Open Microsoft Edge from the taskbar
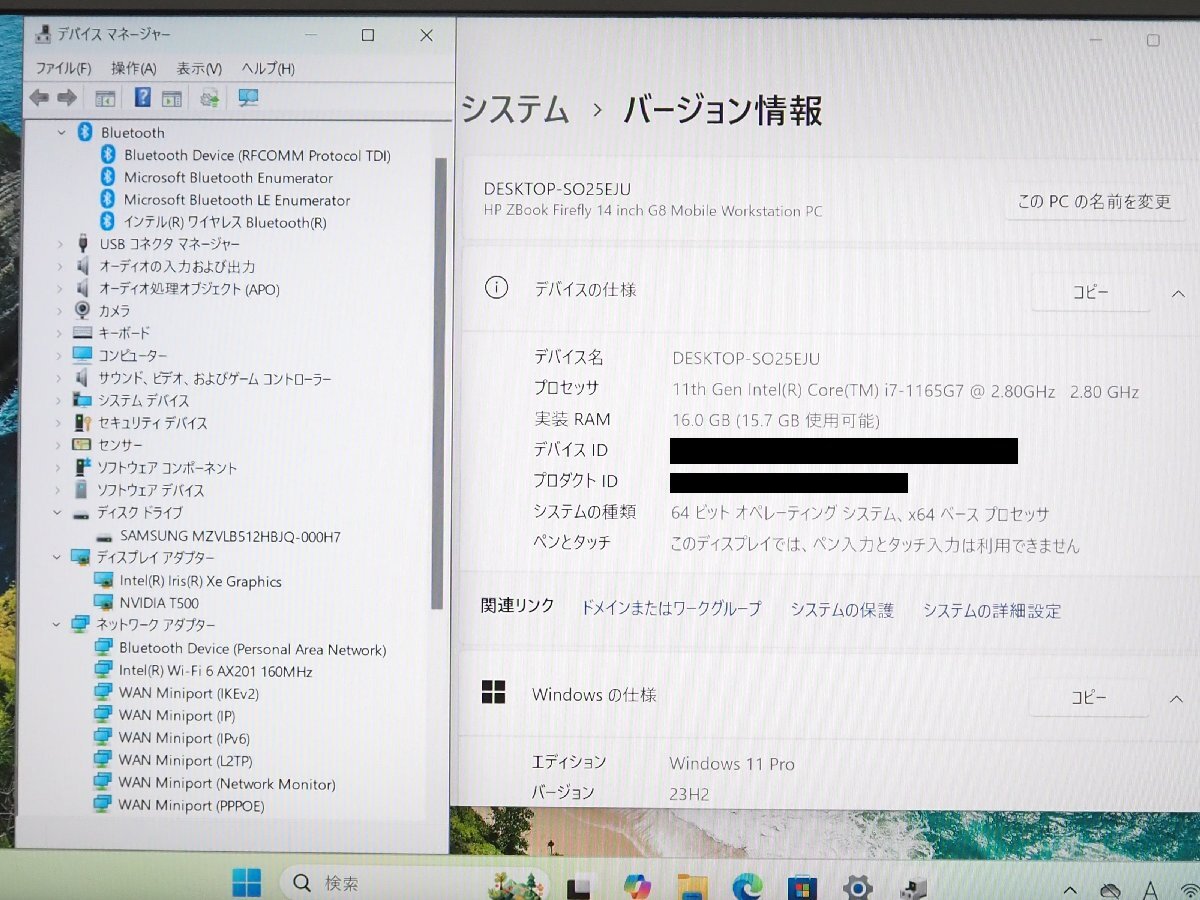This screenshot has width=1200, height=900. (747, 886)
